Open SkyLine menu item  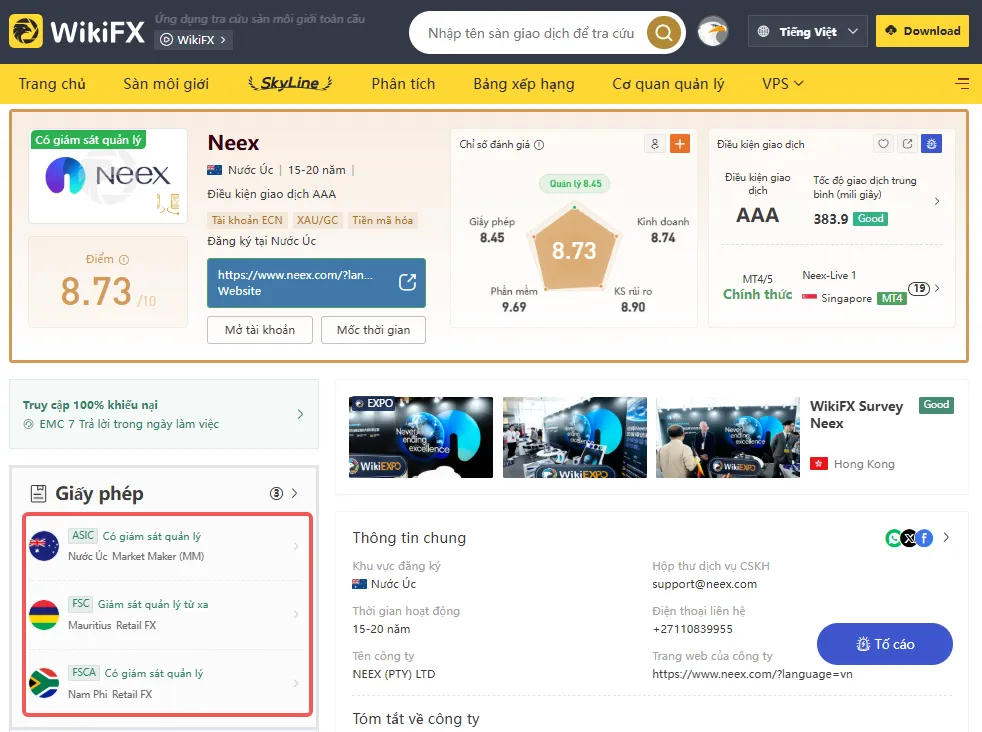point(290,83)
